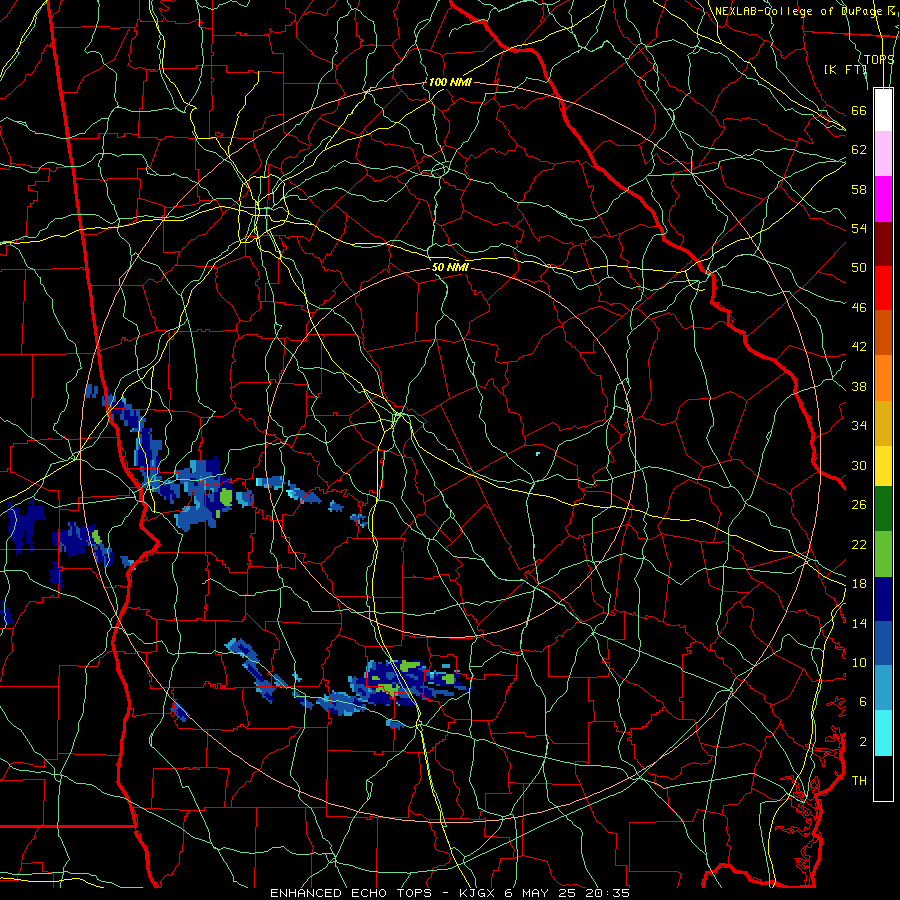Click the light blue legend swatch
900x900 pixels.
click(883, 688)
